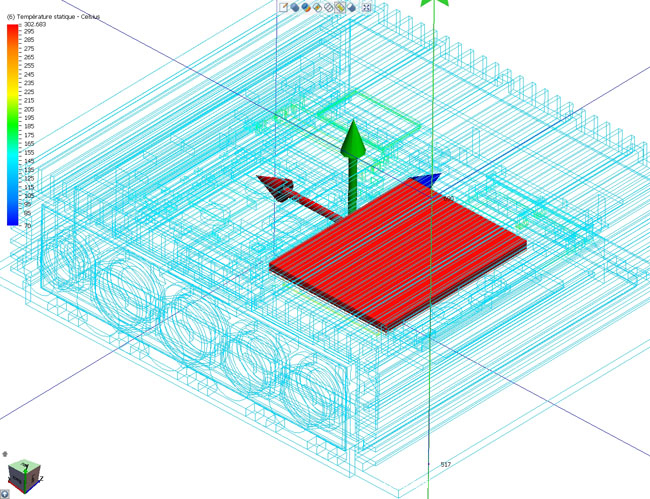Viewport: 650px width, 499px height.
Task: Click the half-shaded blue object icon
Action: (x=352, y=7)
